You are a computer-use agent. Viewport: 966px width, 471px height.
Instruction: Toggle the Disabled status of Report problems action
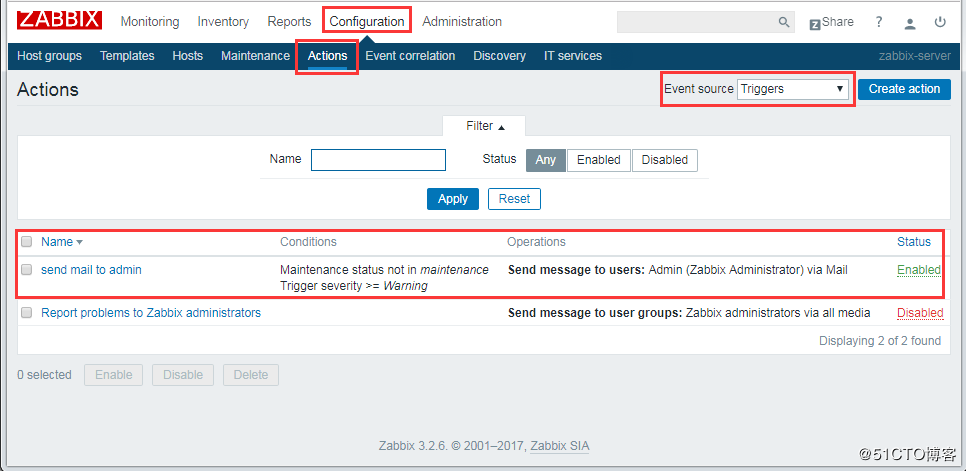click(x=920, y=313)
